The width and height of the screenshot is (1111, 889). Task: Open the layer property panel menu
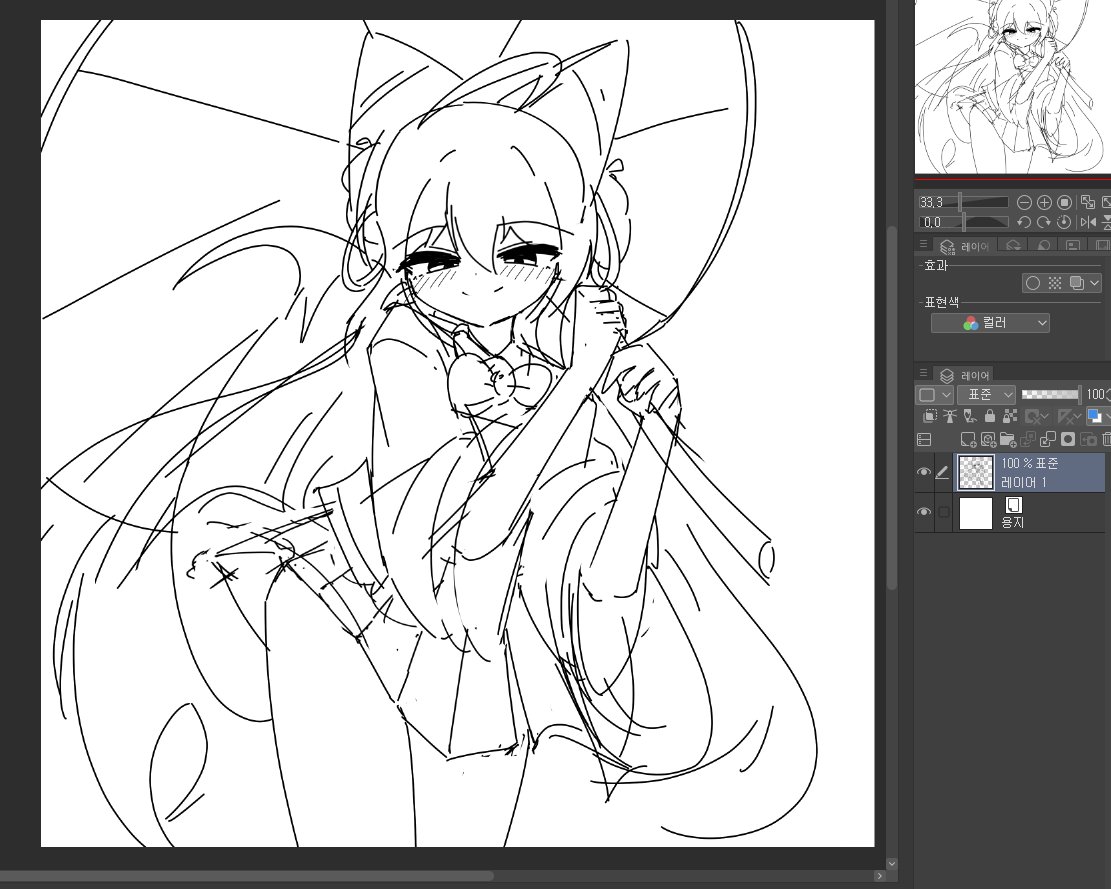(923, 244)
